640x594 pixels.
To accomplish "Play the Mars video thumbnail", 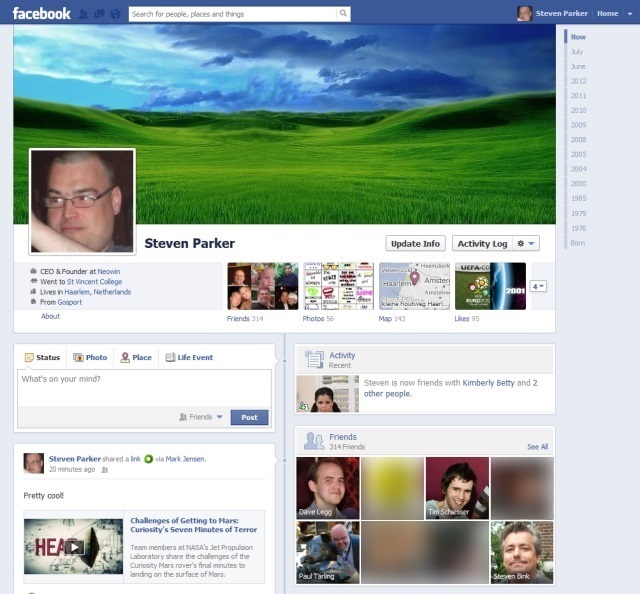I will [73, 546].
